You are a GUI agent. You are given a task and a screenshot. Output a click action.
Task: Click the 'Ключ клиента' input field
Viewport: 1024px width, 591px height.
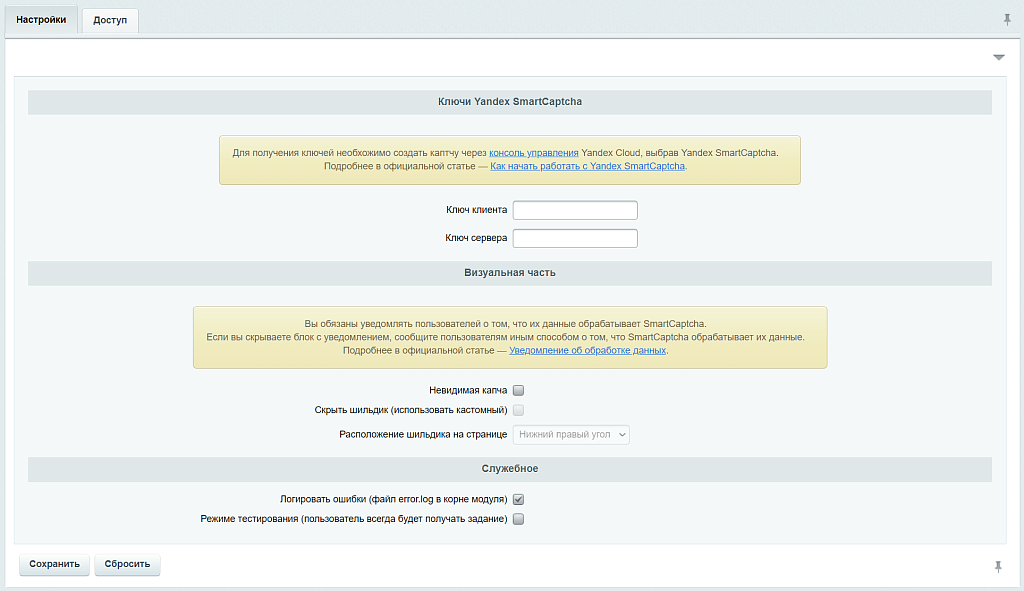[x=574, y=210]
